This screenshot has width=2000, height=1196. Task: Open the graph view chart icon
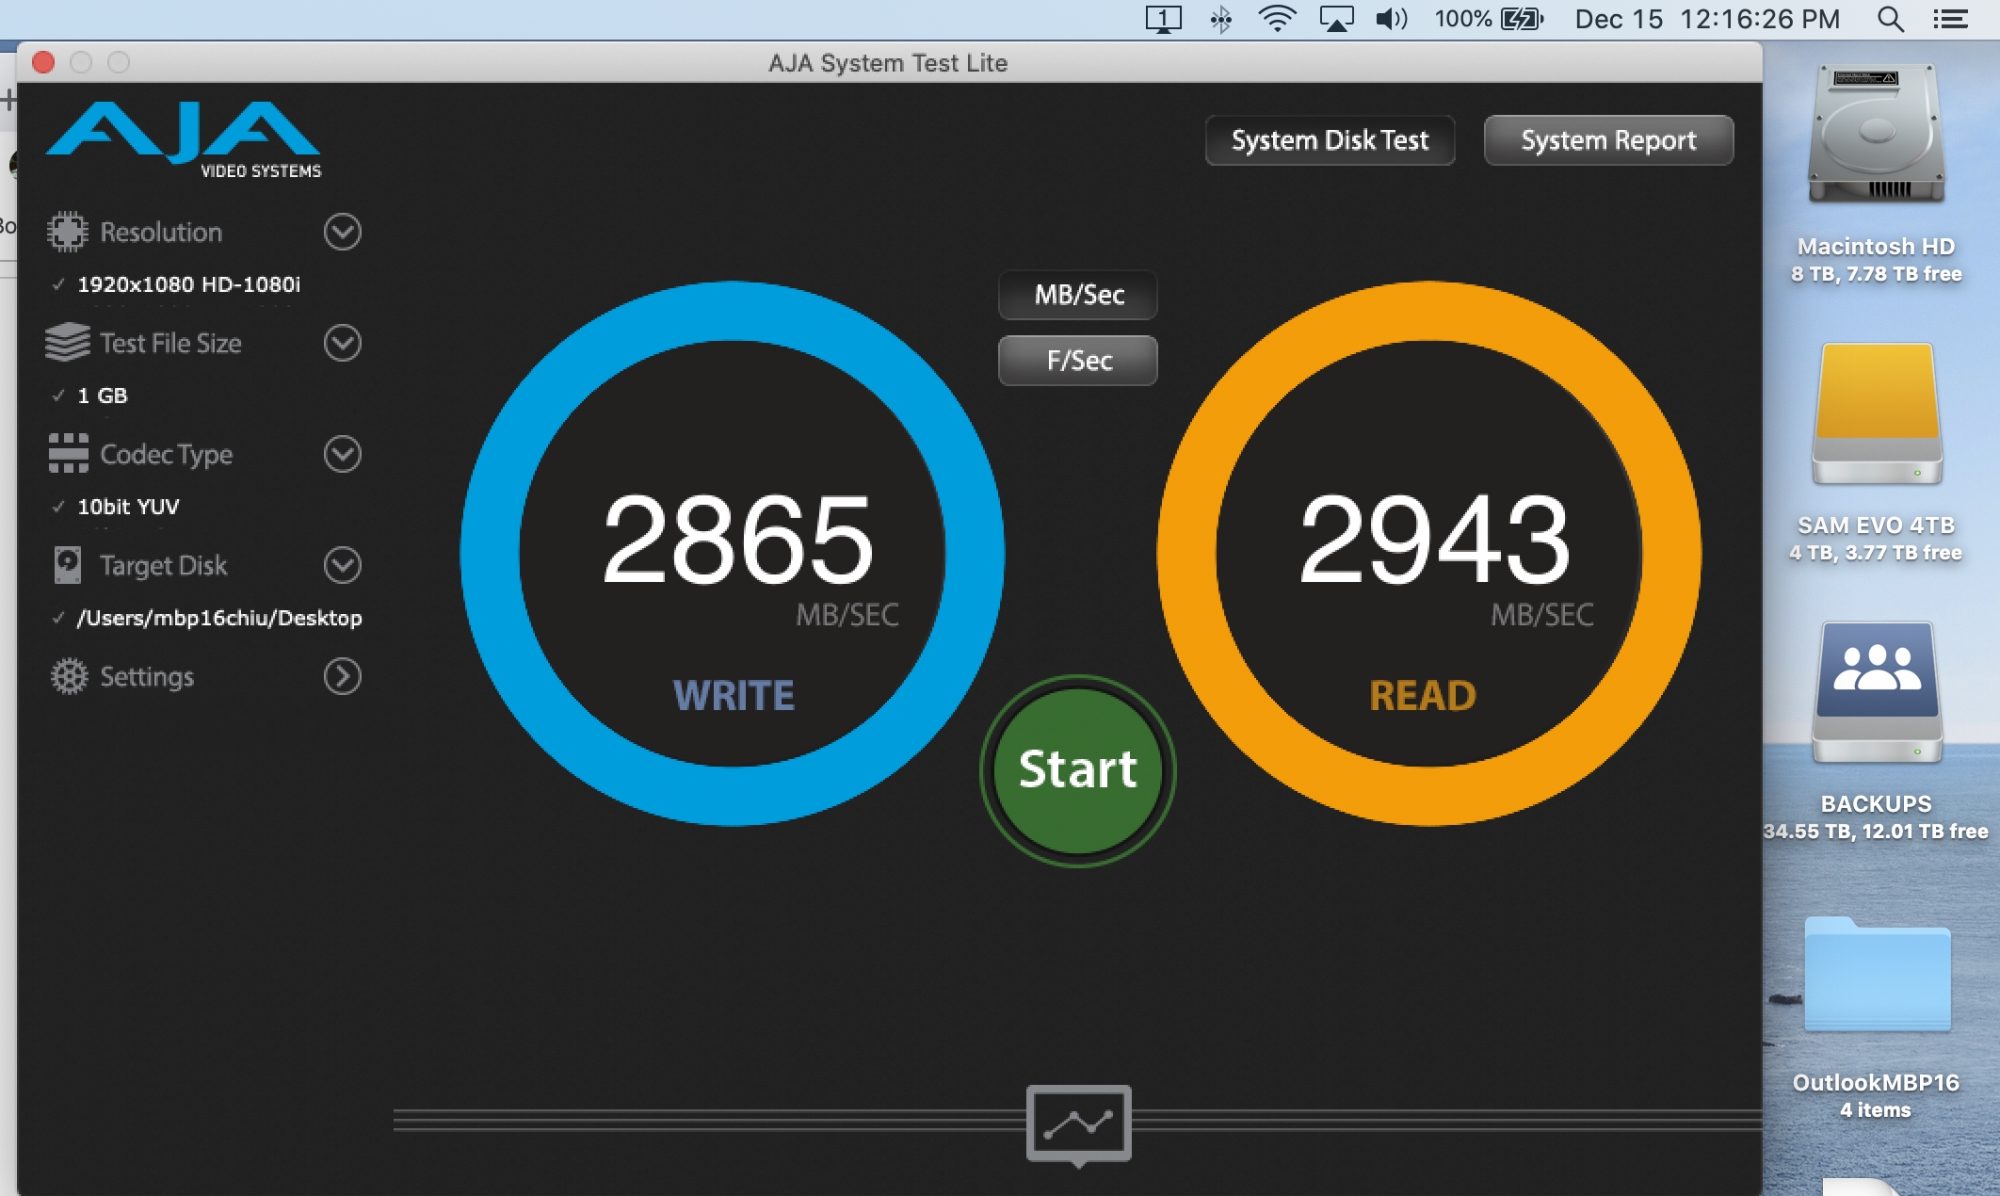coord(1078,1124)
